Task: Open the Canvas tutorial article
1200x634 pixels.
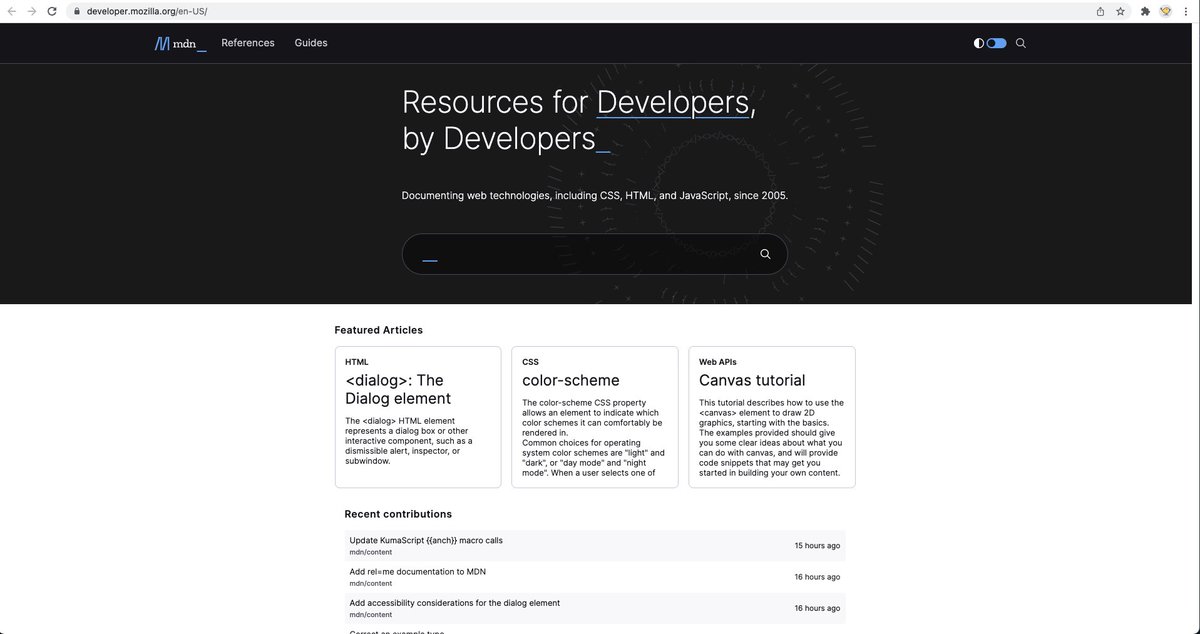Action: pos(752,380)
